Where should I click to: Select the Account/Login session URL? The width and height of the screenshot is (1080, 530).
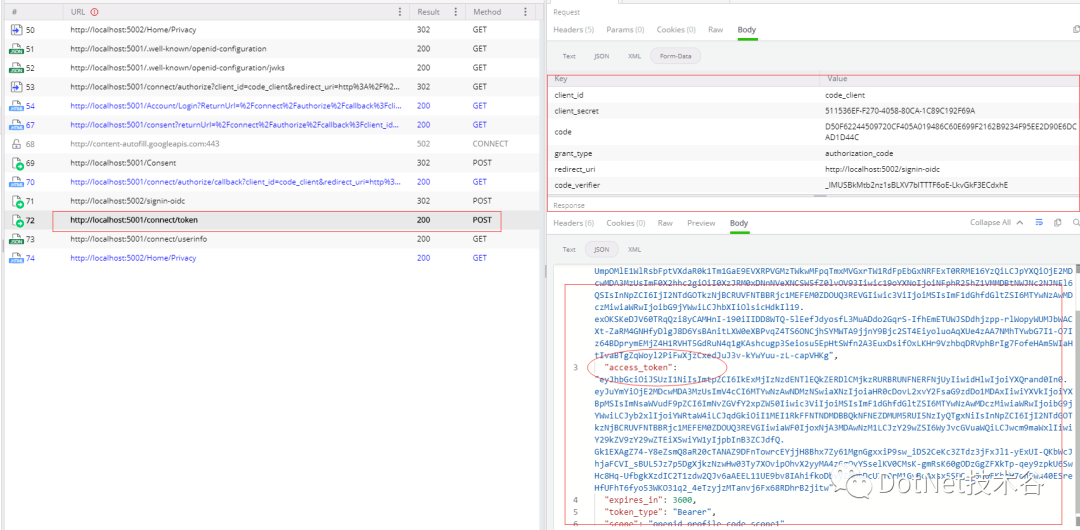(x=236, y=106)
